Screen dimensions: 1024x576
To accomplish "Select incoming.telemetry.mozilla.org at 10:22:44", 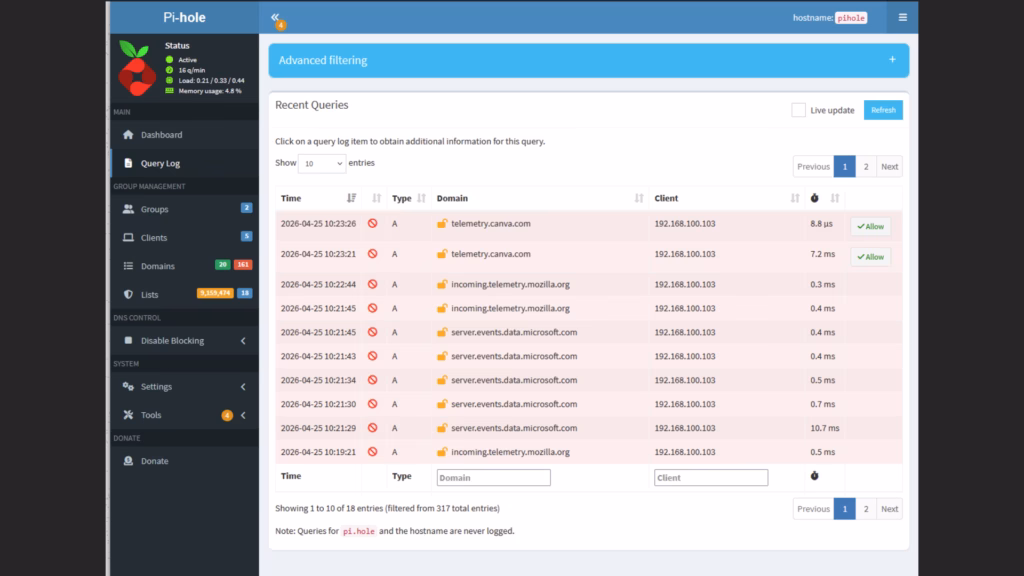I will pos(510,285).
